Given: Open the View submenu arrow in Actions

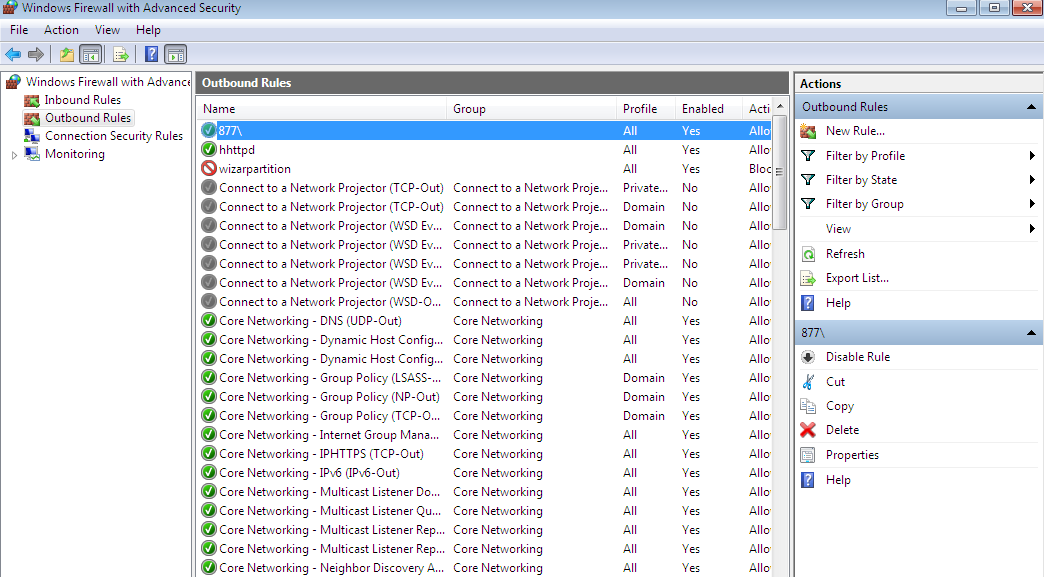Looking at the screenshot, I should (x=1032, y=229).
